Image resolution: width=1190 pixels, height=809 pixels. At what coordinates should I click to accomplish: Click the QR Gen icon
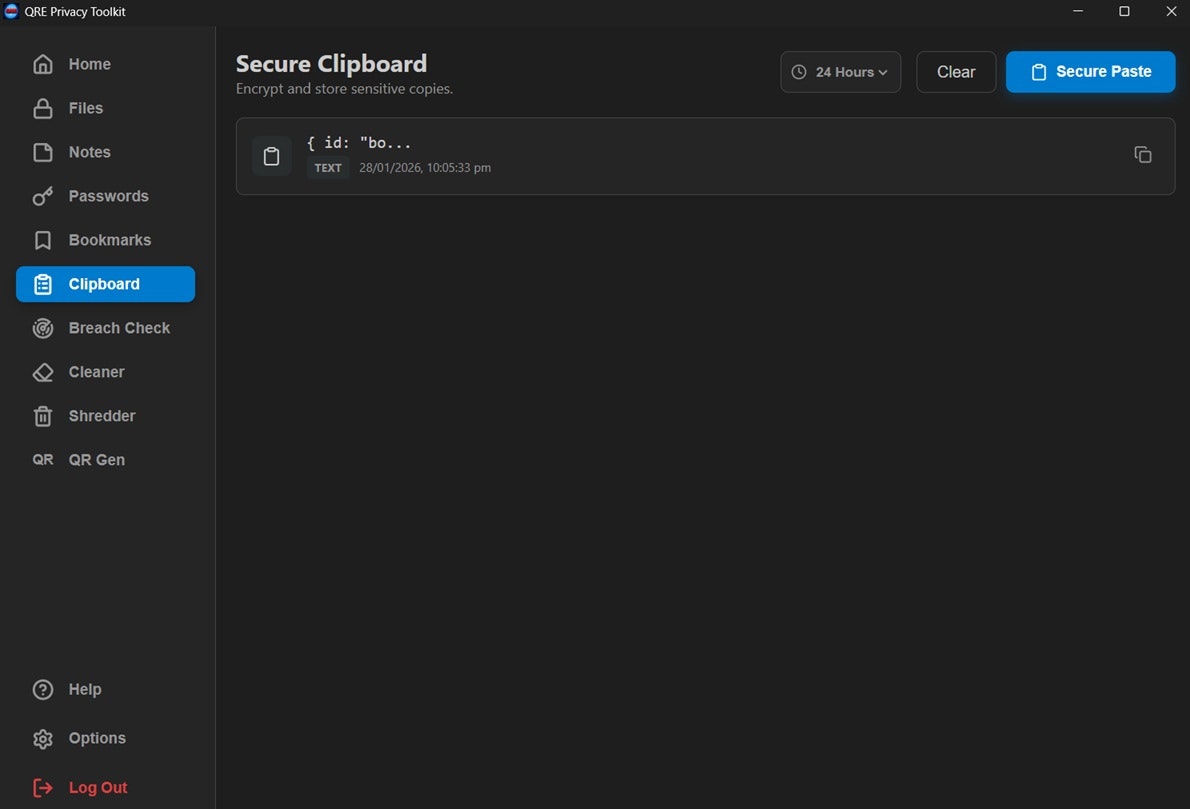[42, 460]
